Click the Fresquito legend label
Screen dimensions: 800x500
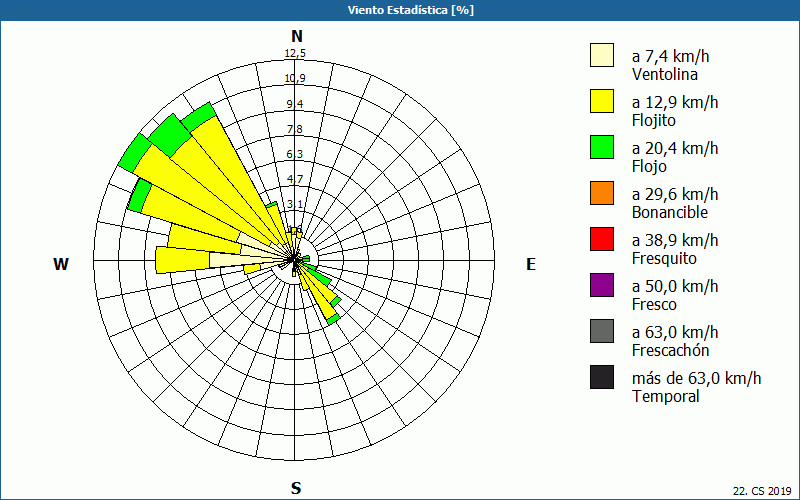pyautogui.click(x=664, y=258)
